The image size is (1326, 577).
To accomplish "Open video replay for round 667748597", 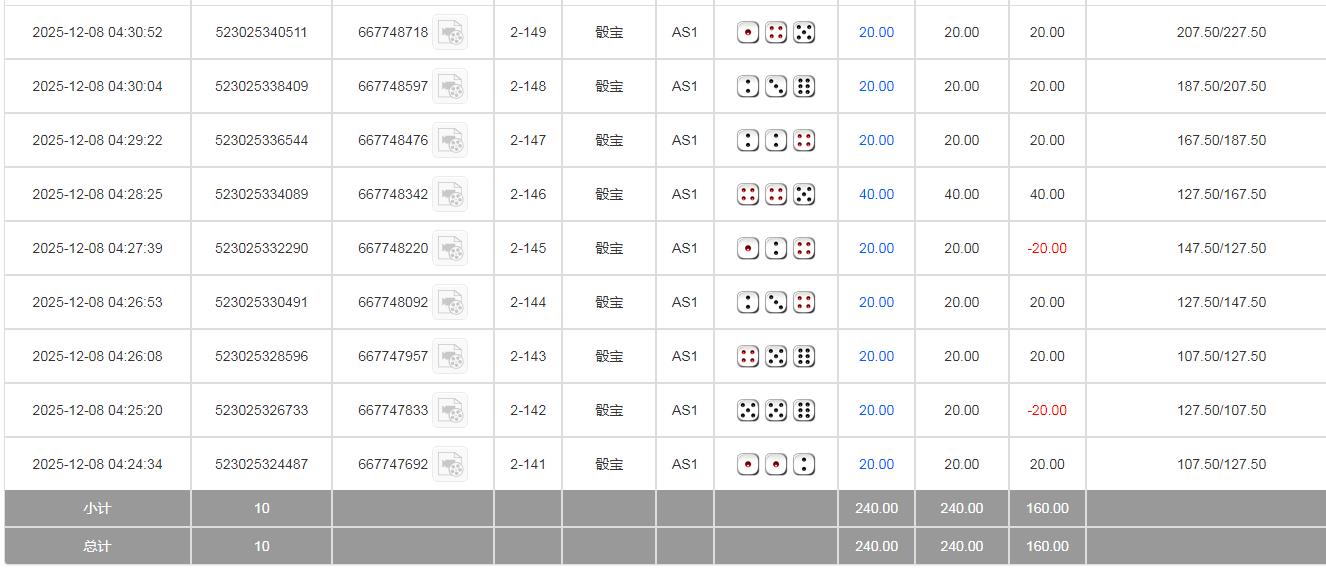I will click(450, 87).
